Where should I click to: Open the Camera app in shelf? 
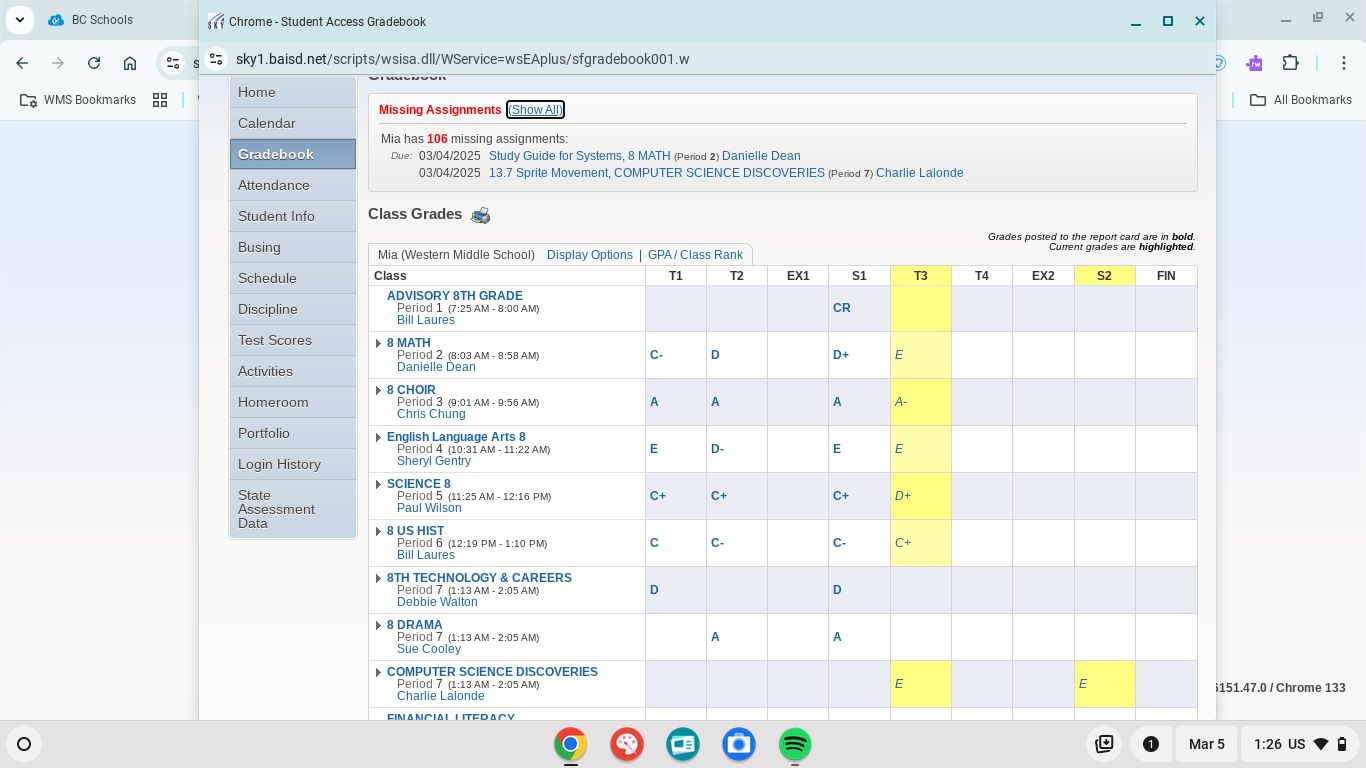coord(739,744)
